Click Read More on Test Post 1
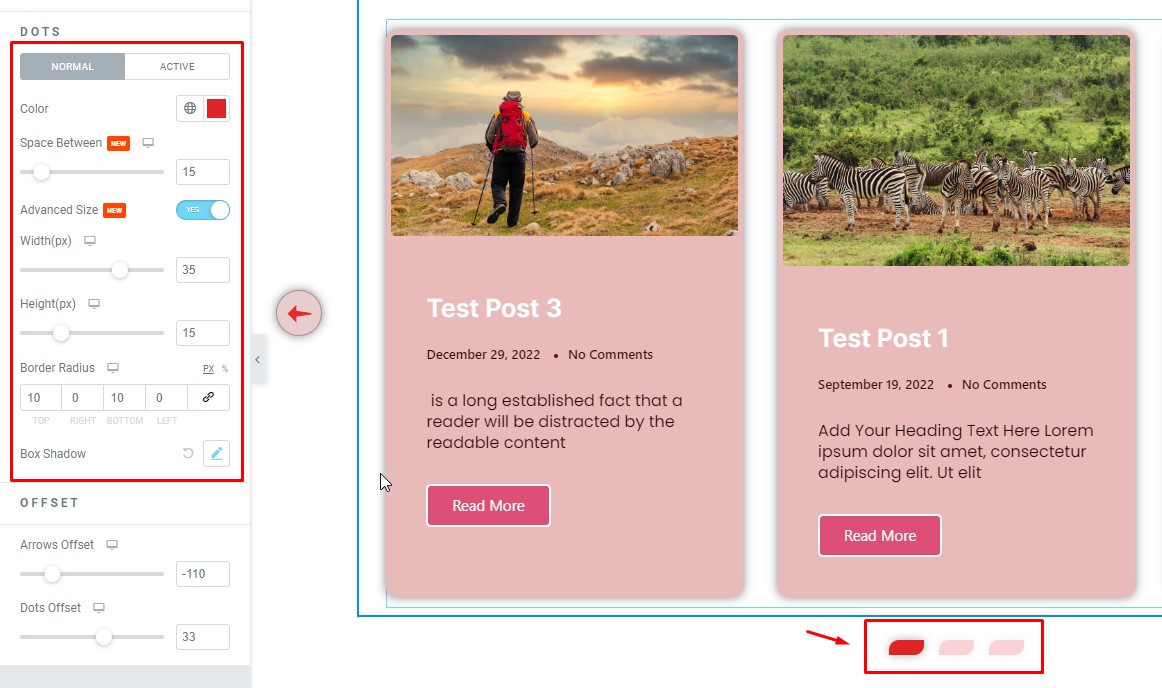The image size is (1162, 688). coord(880,535)
